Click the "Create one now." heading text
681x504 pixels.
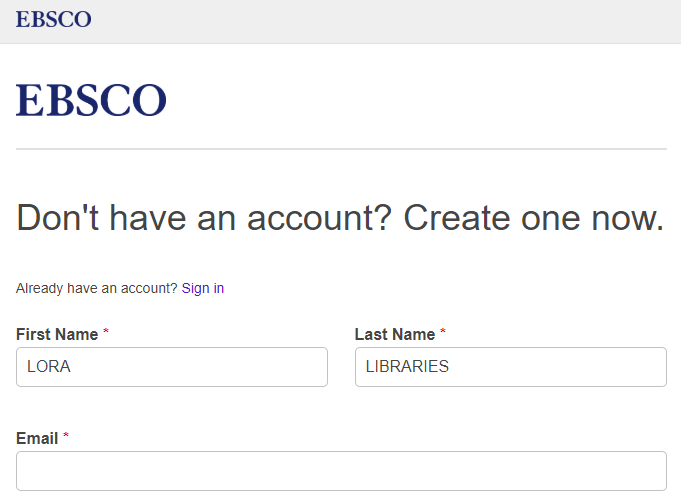point(534,218)
